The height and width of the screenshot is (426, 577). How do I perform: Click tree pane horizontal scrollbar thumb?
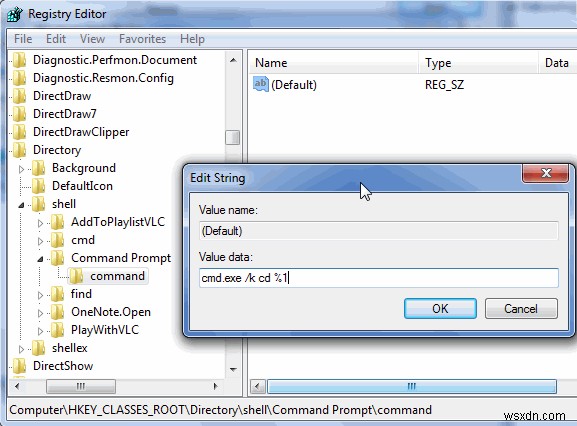click(x=81, y=386)
